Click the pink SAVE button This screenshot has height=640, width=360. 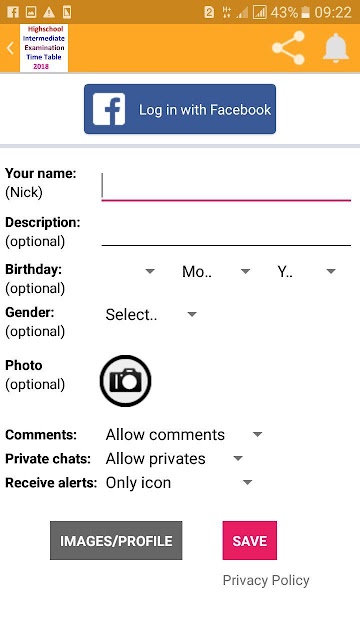click(249, 540)
